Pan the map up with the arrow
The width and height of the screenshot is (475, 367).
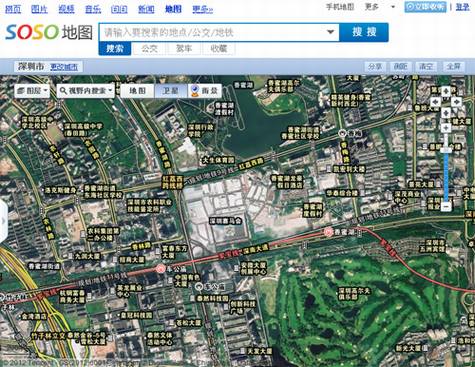(446, 90)
